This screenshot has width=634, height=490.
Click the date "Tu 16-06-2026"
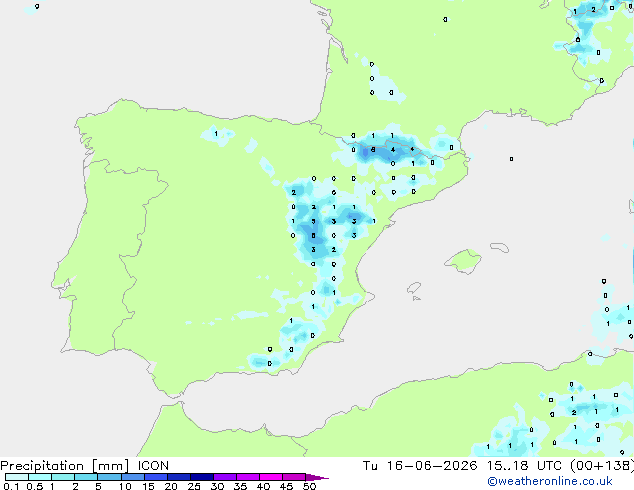420,466
